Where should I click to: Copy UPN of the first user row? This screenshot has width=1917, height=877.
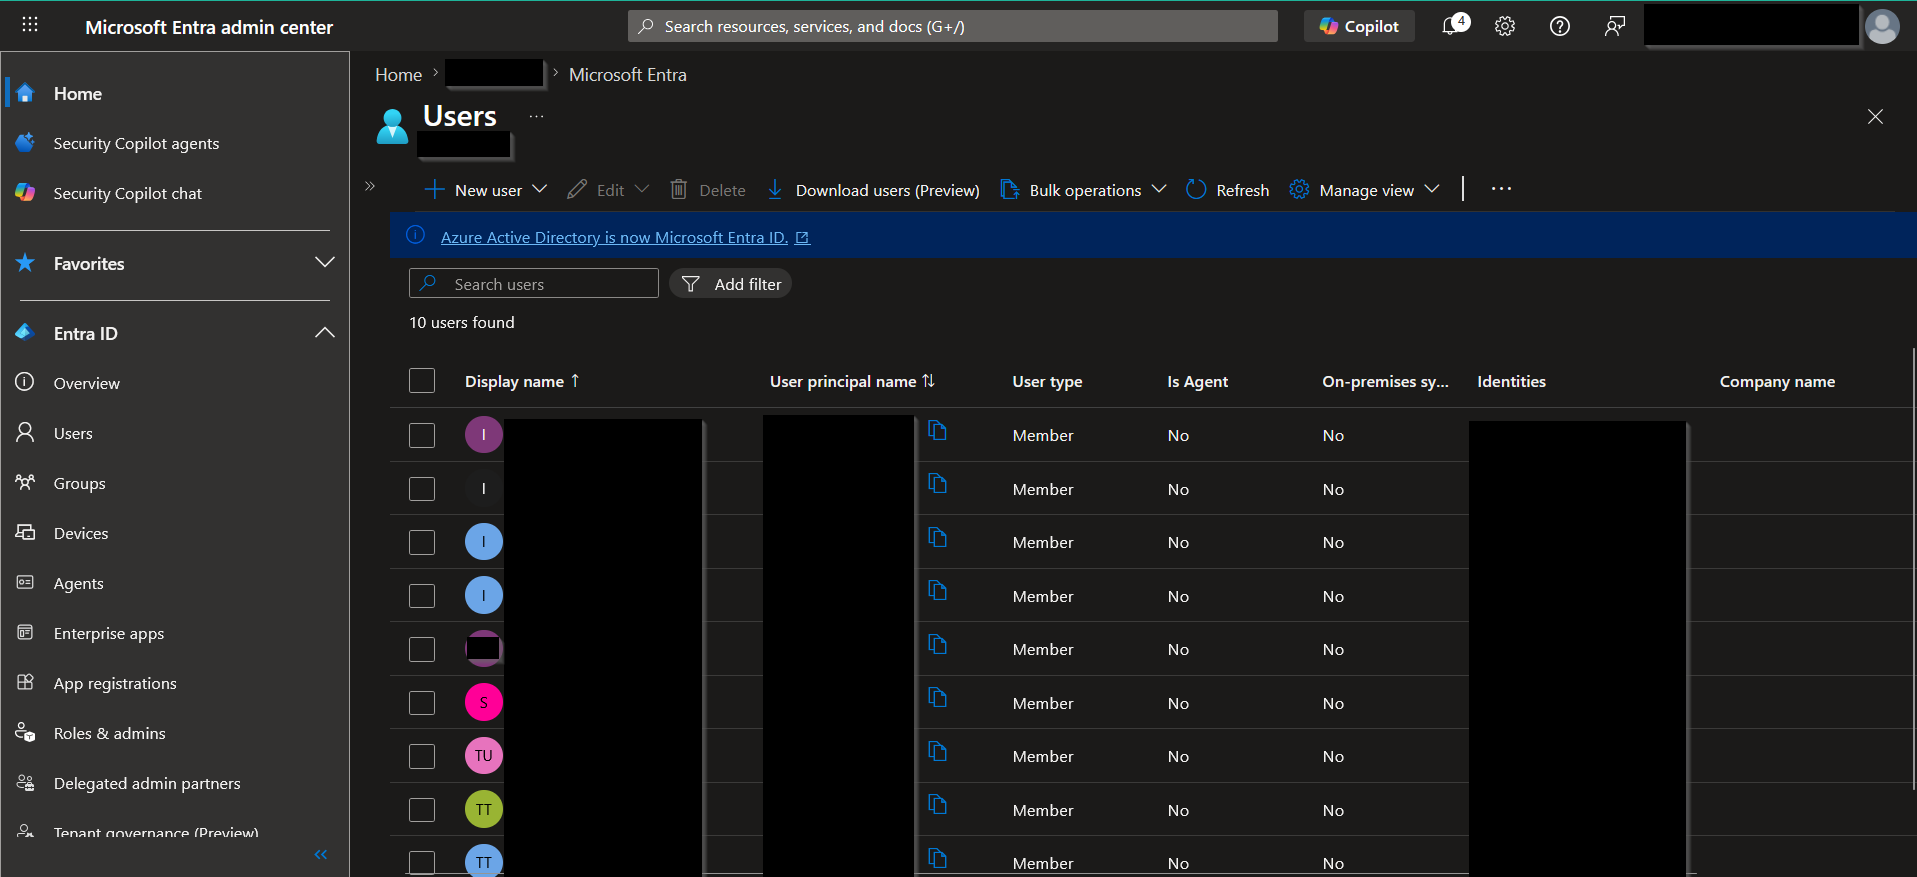937,430
